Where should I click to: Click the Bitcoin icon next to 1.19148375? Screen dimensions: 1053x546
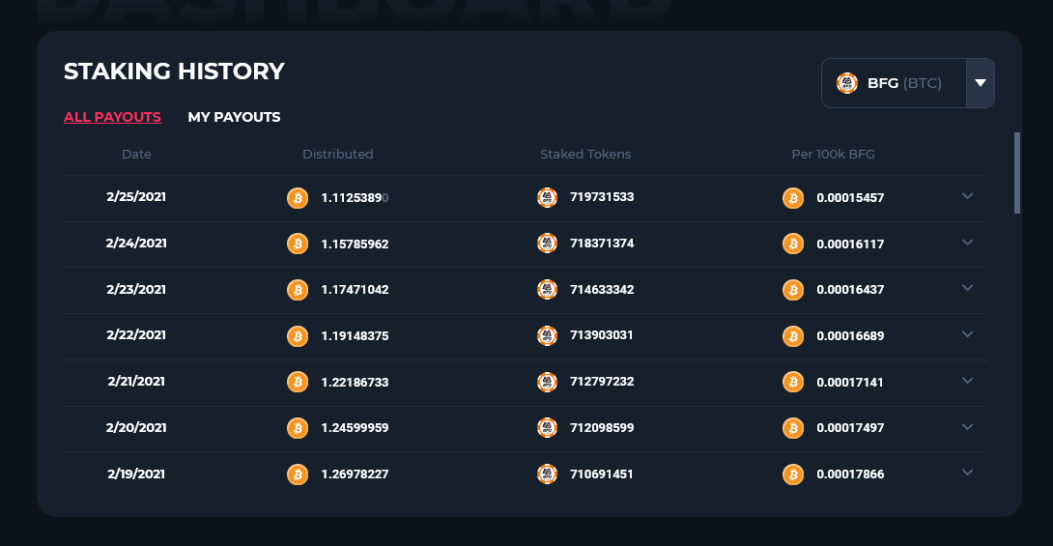pos(297,336)
